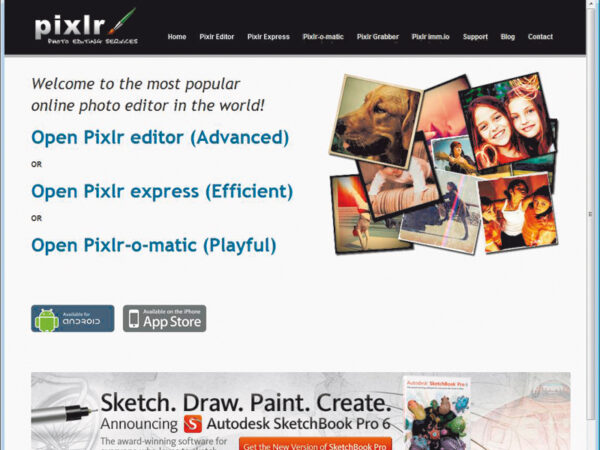The image size is (600, 450).
Task: Open Pixlr-o-matic from the nav bar
Action: (x=323, y=37)
